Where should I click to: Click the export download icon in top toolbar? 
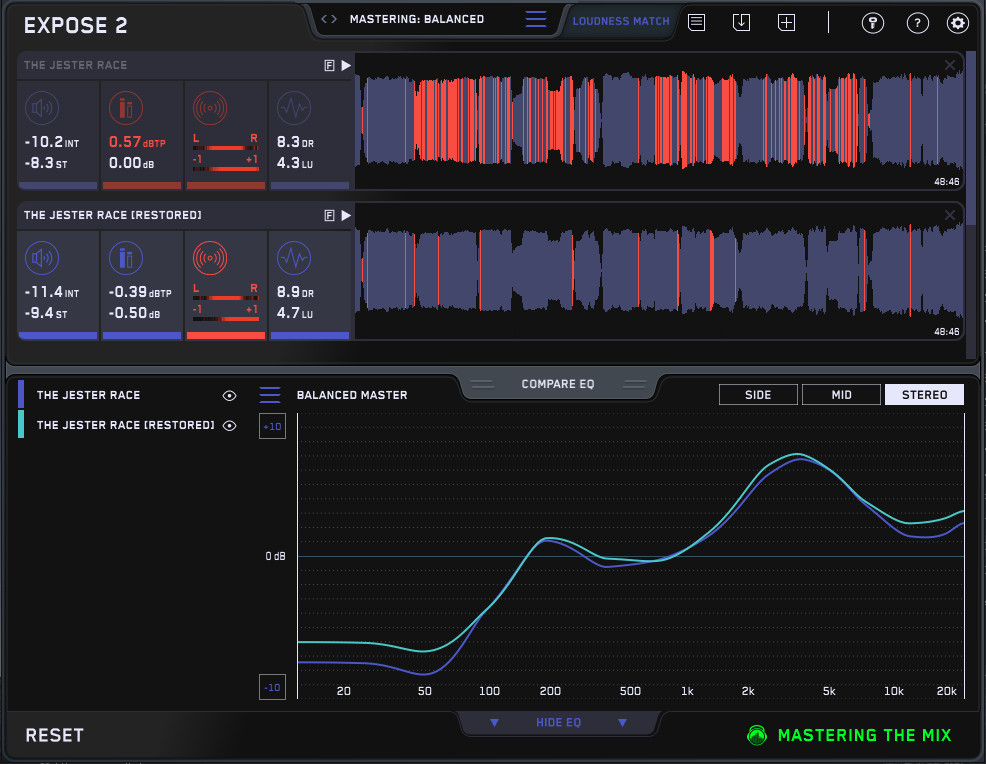[741, 22]
